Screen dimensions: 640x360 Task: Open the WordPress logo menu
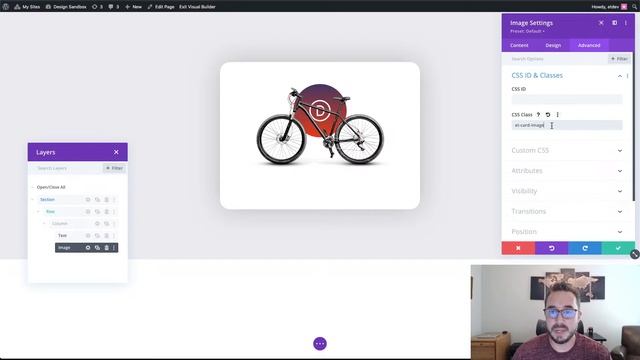[x=6, y=7]
